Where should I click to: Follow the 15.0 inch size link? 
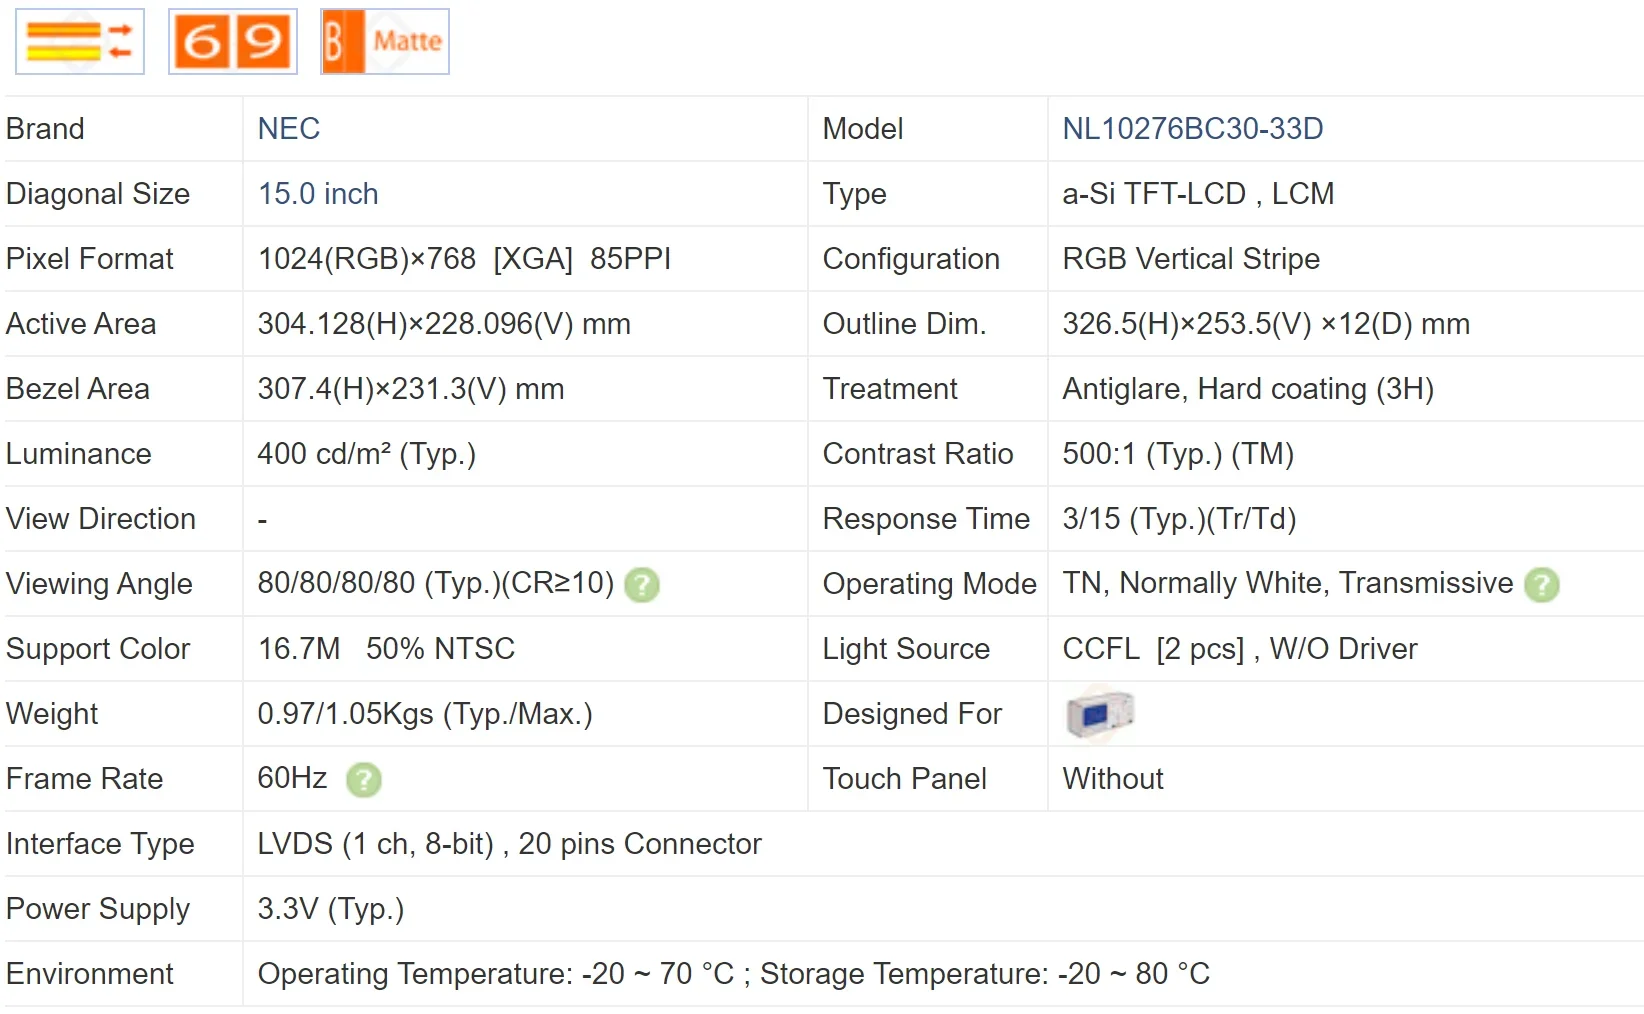coord(318,194)
